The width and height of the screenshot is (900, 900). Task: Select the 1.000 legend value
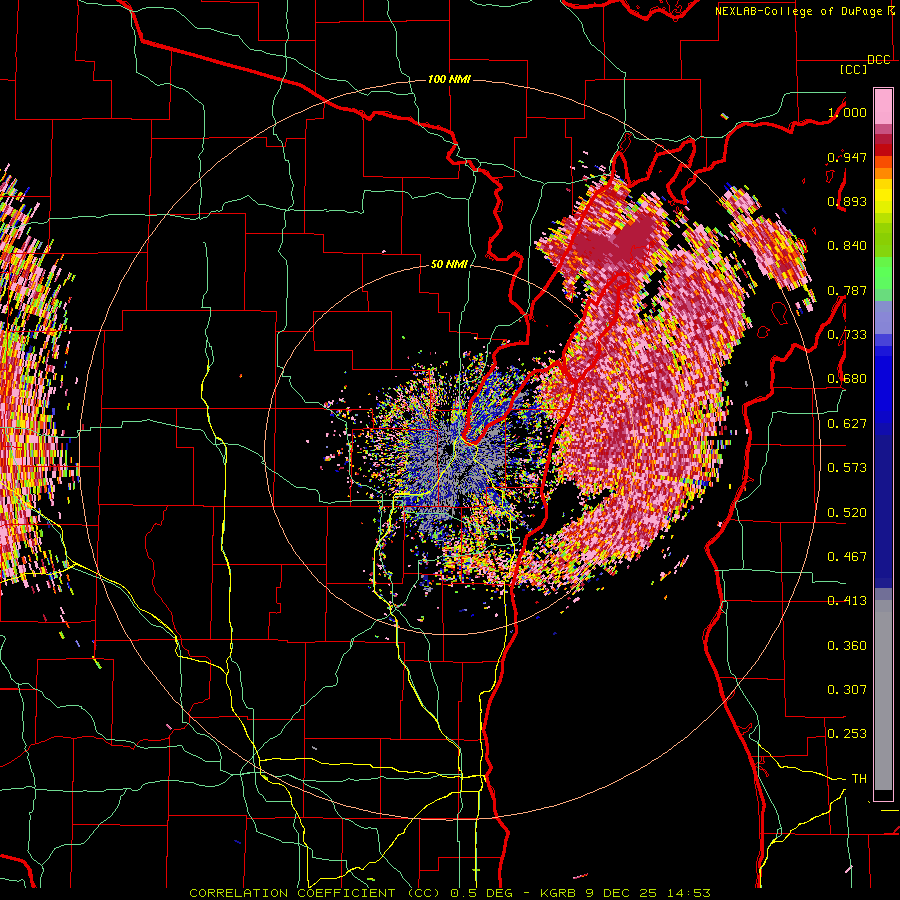tap(847, 112)
